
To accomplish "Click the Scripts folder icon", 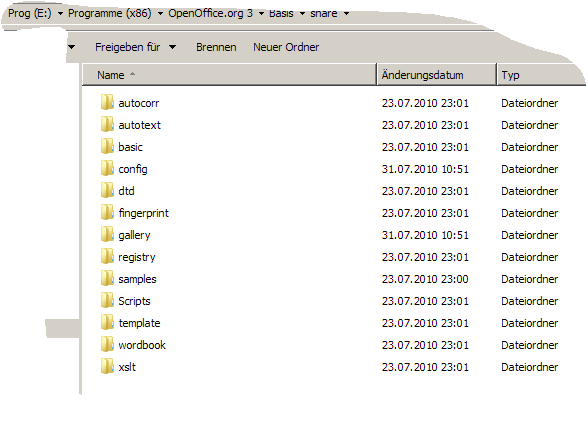I will (x=107, y=301).
